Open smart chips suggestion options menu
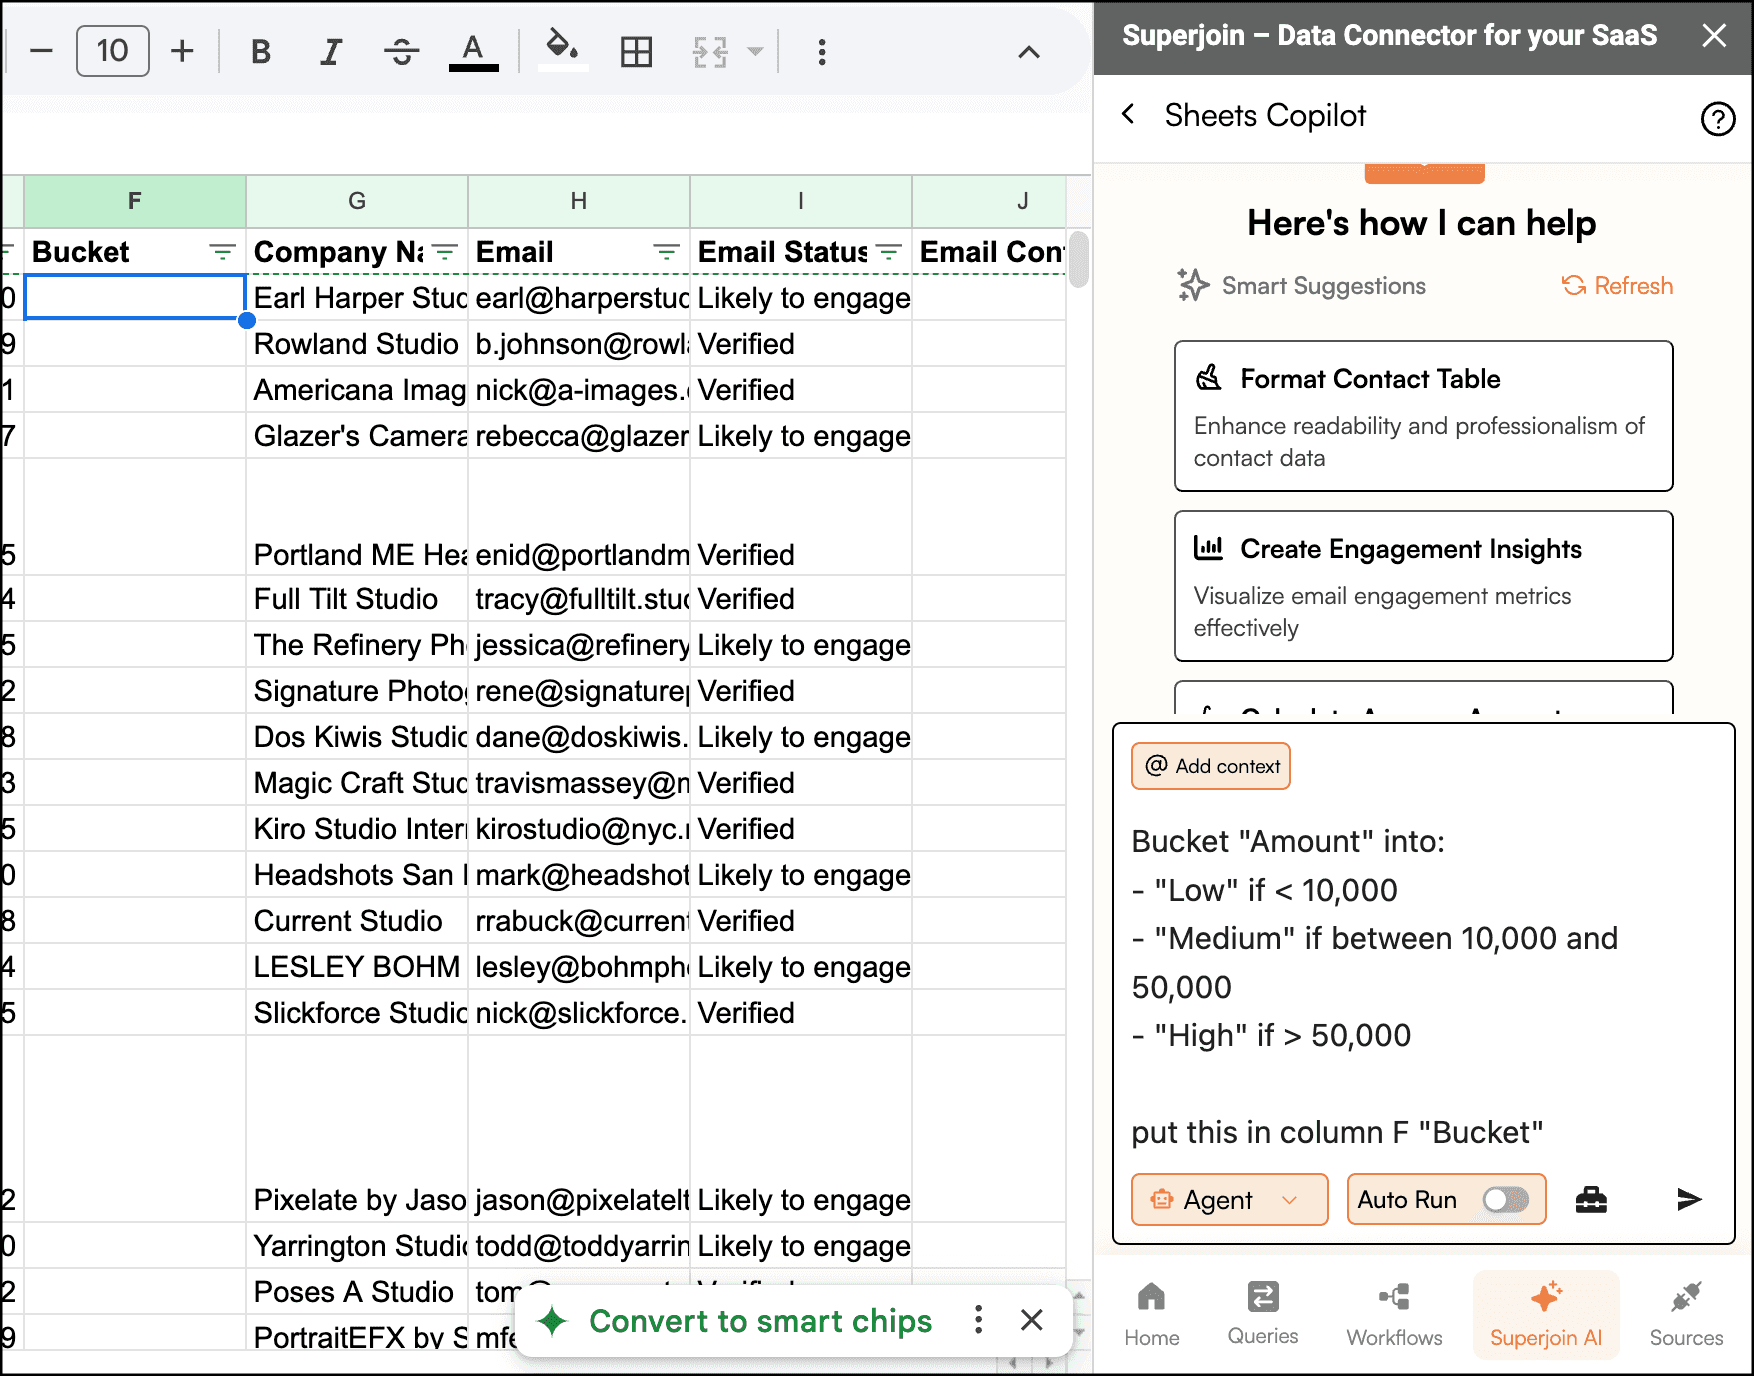This screenshot has height=1376, width=1754. point(978,1320)
